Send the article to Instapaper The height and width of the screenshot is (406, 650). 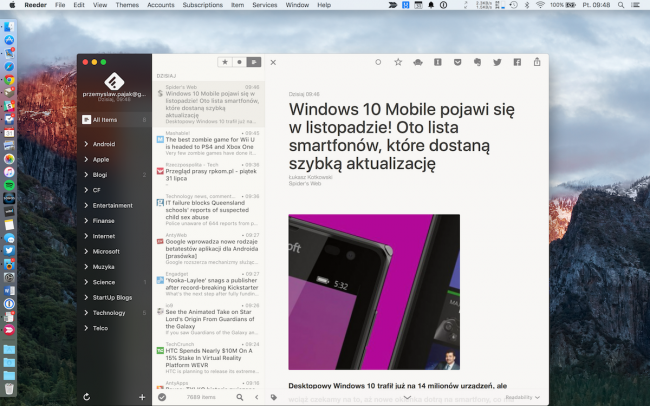438,62
